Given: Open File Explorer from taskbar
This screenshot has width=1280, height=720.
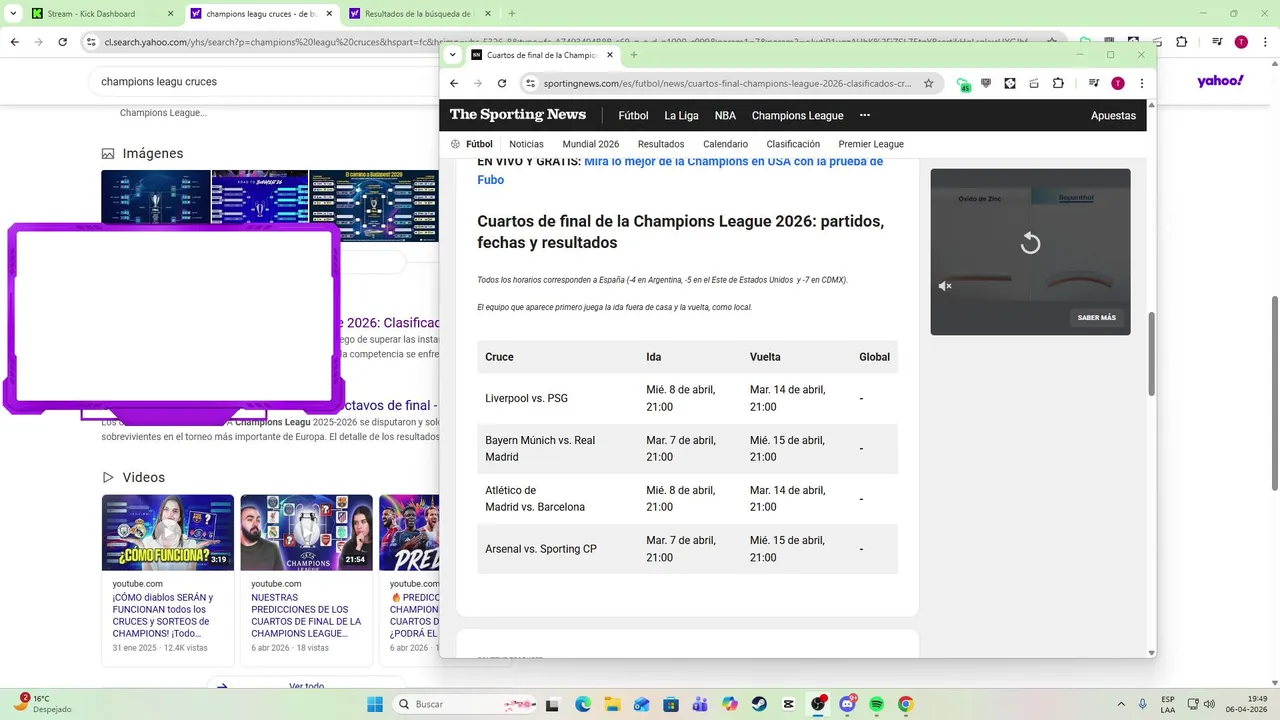Looking at the screenshot, I should [x=612, y=704].
